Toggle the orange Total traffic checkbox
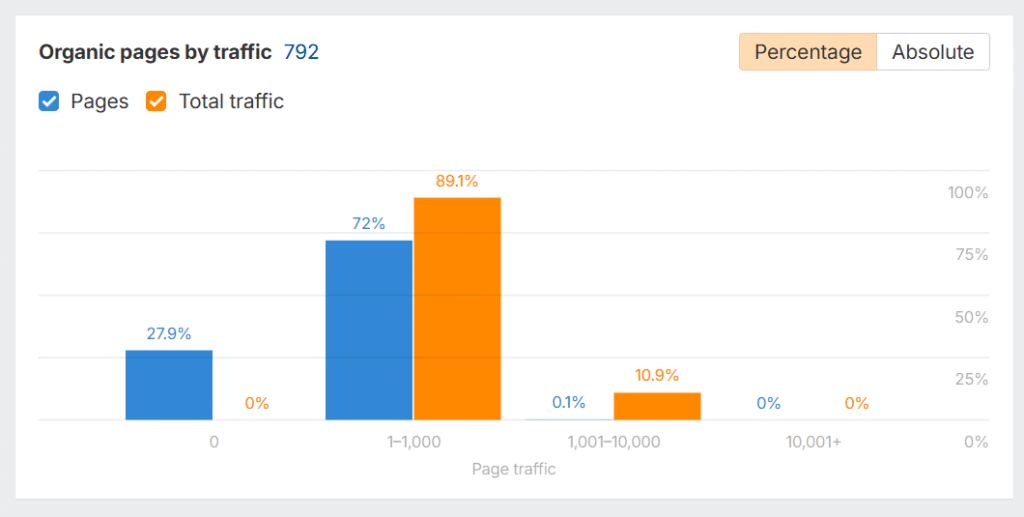The height and width of the screenshot is (517, 1024). click(156, 101)
